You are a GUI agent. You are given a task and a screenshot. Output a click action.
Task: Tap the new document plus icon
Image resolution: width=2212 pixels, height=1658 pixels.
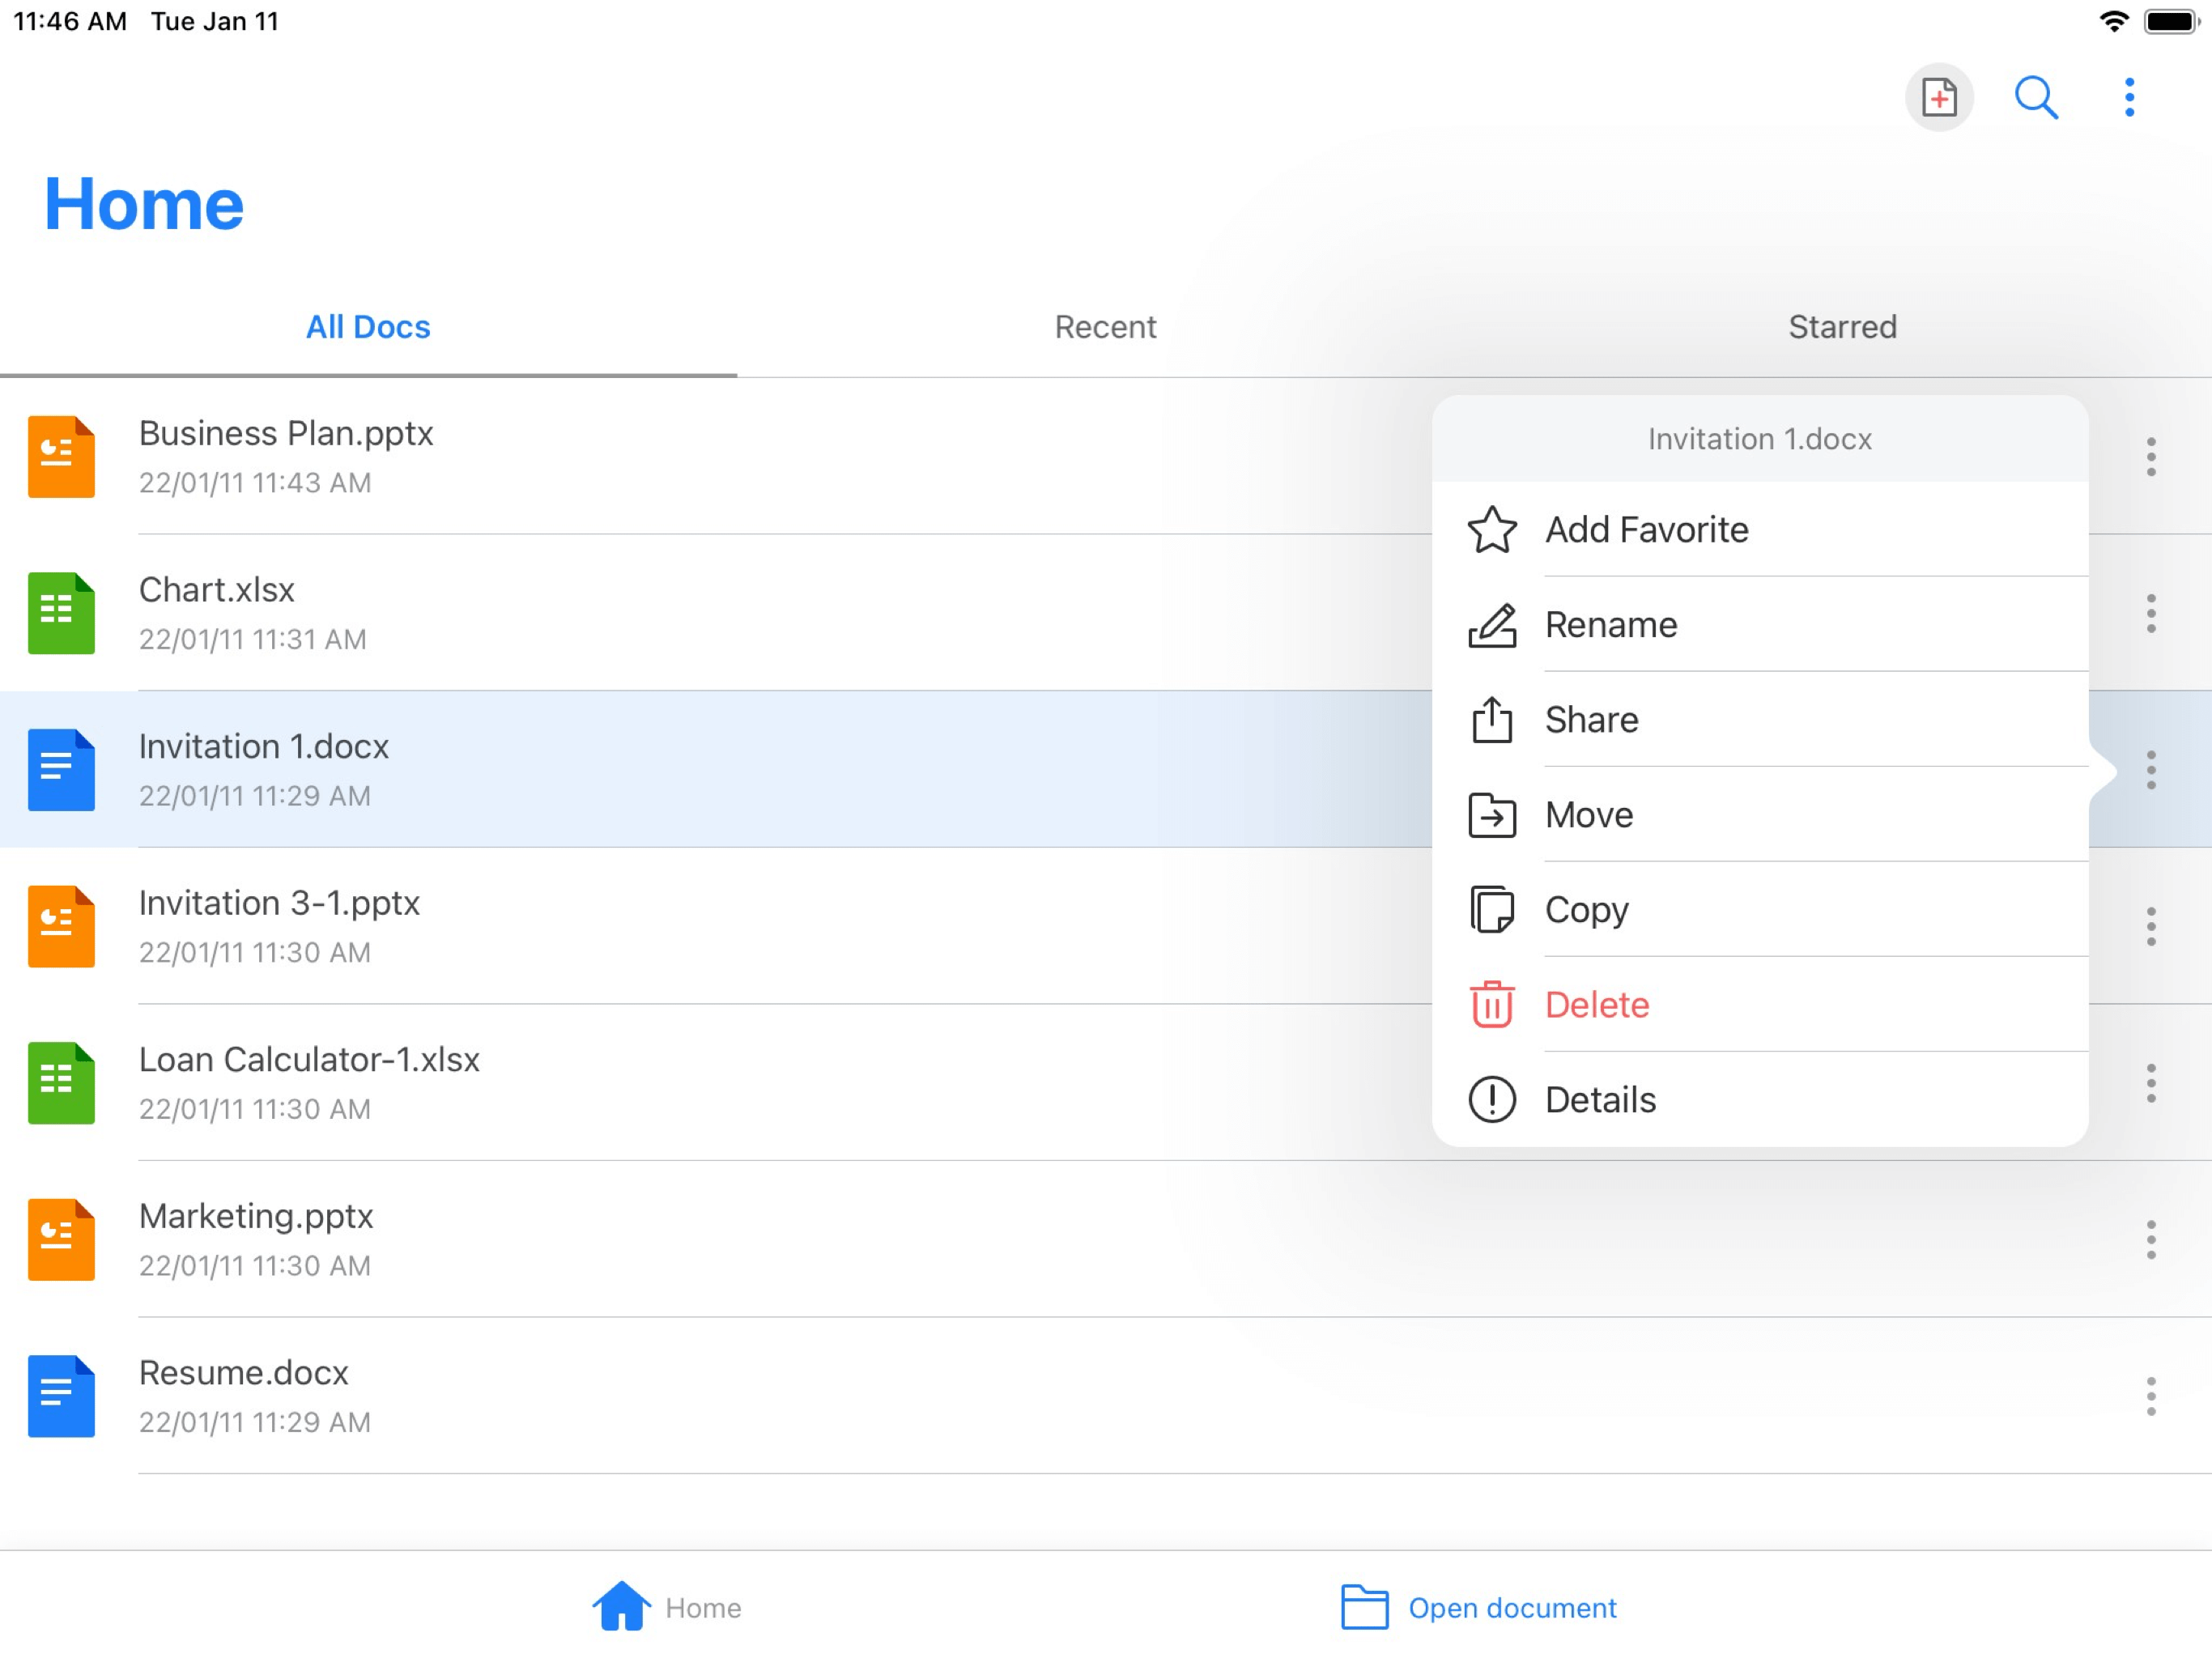(1938, 98)
